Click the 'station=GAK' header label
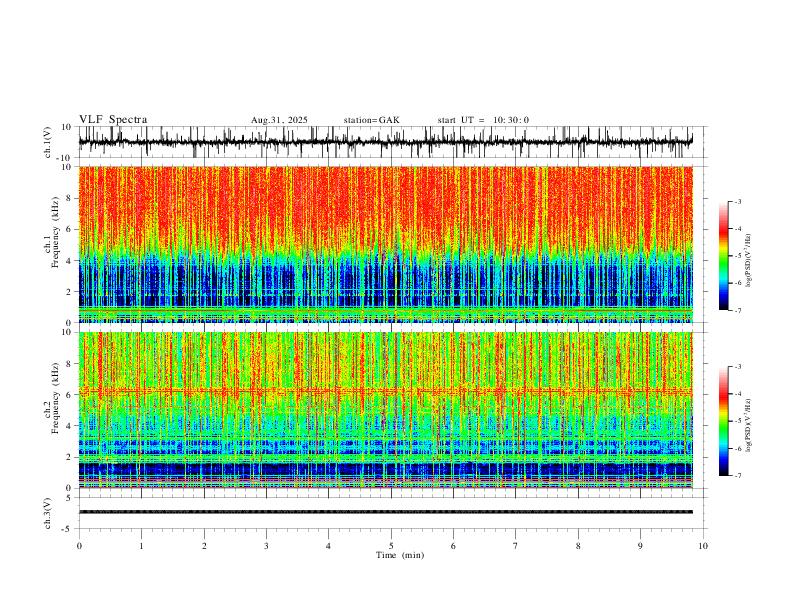 tap(371, 120)
